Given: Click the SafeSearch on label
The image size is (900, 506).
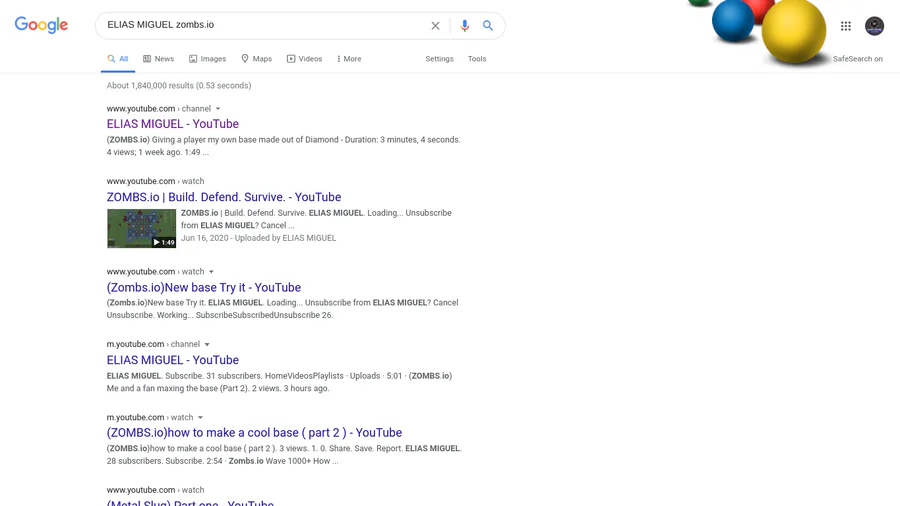Looking at the screenshot, I should click(x=858, y=59).
